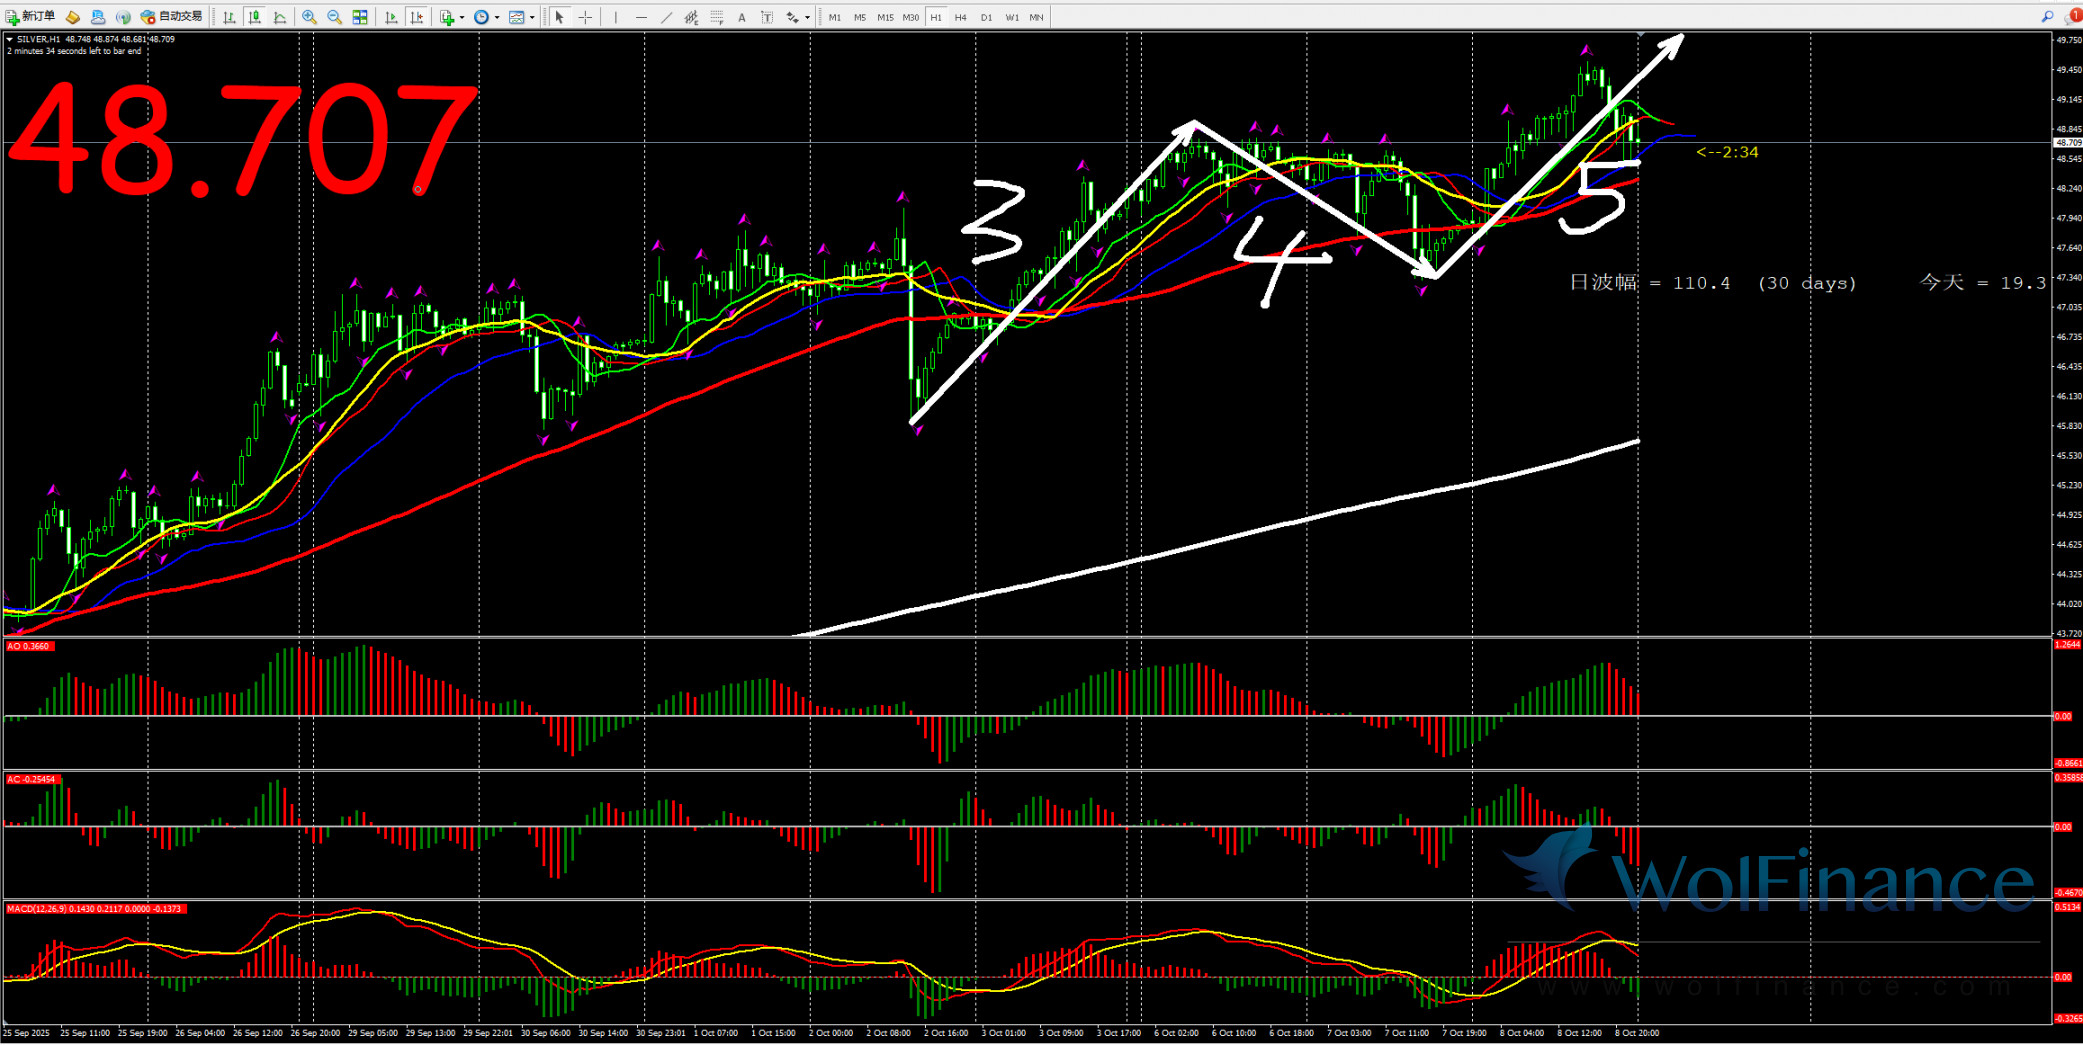Zoom out of the chart
This screenshot has height=1045, width=2083.
point(334,17)
